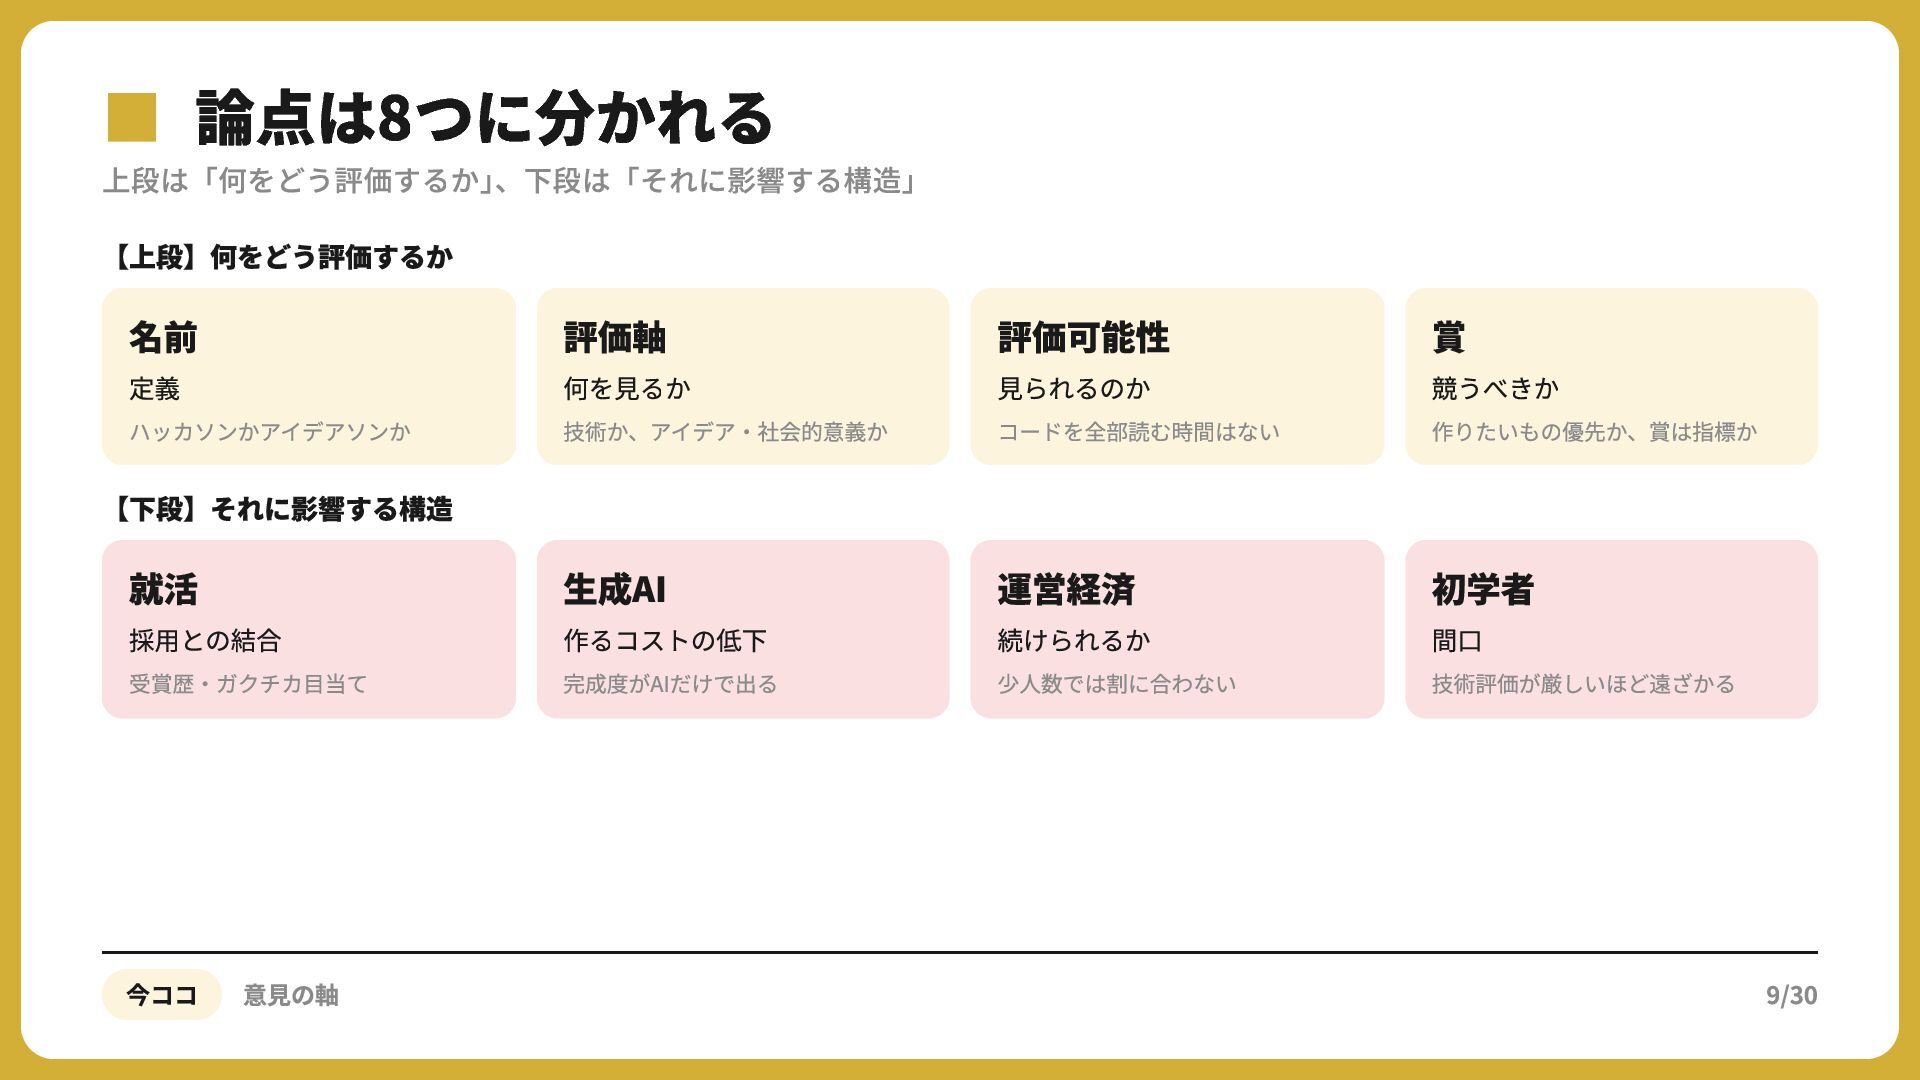Click the gold square icon beside the title

pyautogui.click(x=132, y=117)
